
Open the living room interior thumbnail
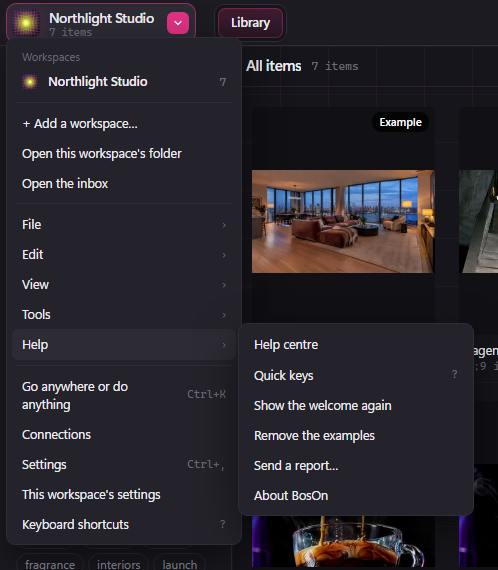coord(343,221)
